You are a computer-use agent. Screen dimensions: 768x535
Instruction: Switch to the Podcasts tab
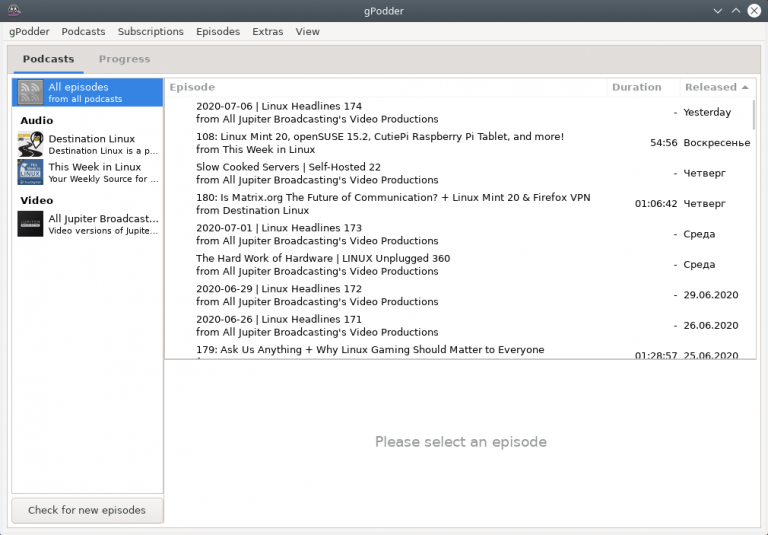(x=48, y=59)
